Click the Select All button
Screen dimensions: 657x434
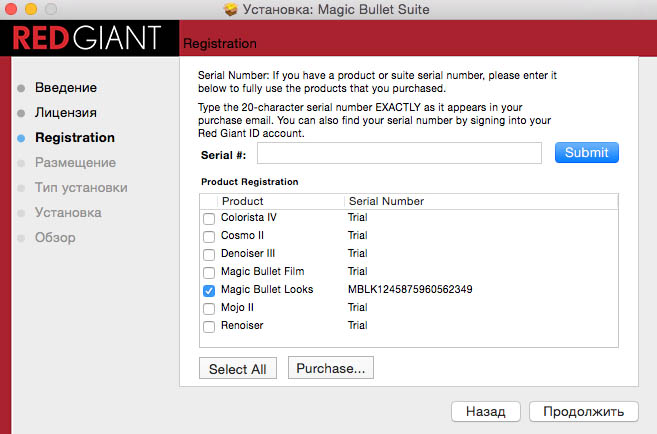coord(238,368)
